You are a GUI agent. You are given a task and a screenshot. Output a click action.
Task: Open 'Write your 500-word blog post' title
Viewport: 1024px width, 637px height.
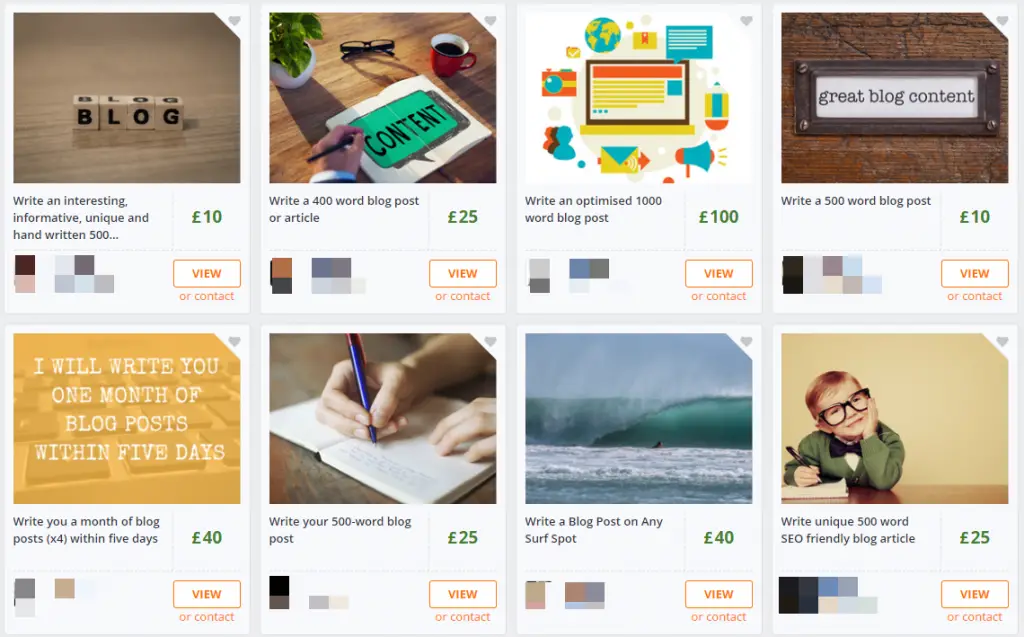pyautogui.click(x=340, y=530)
